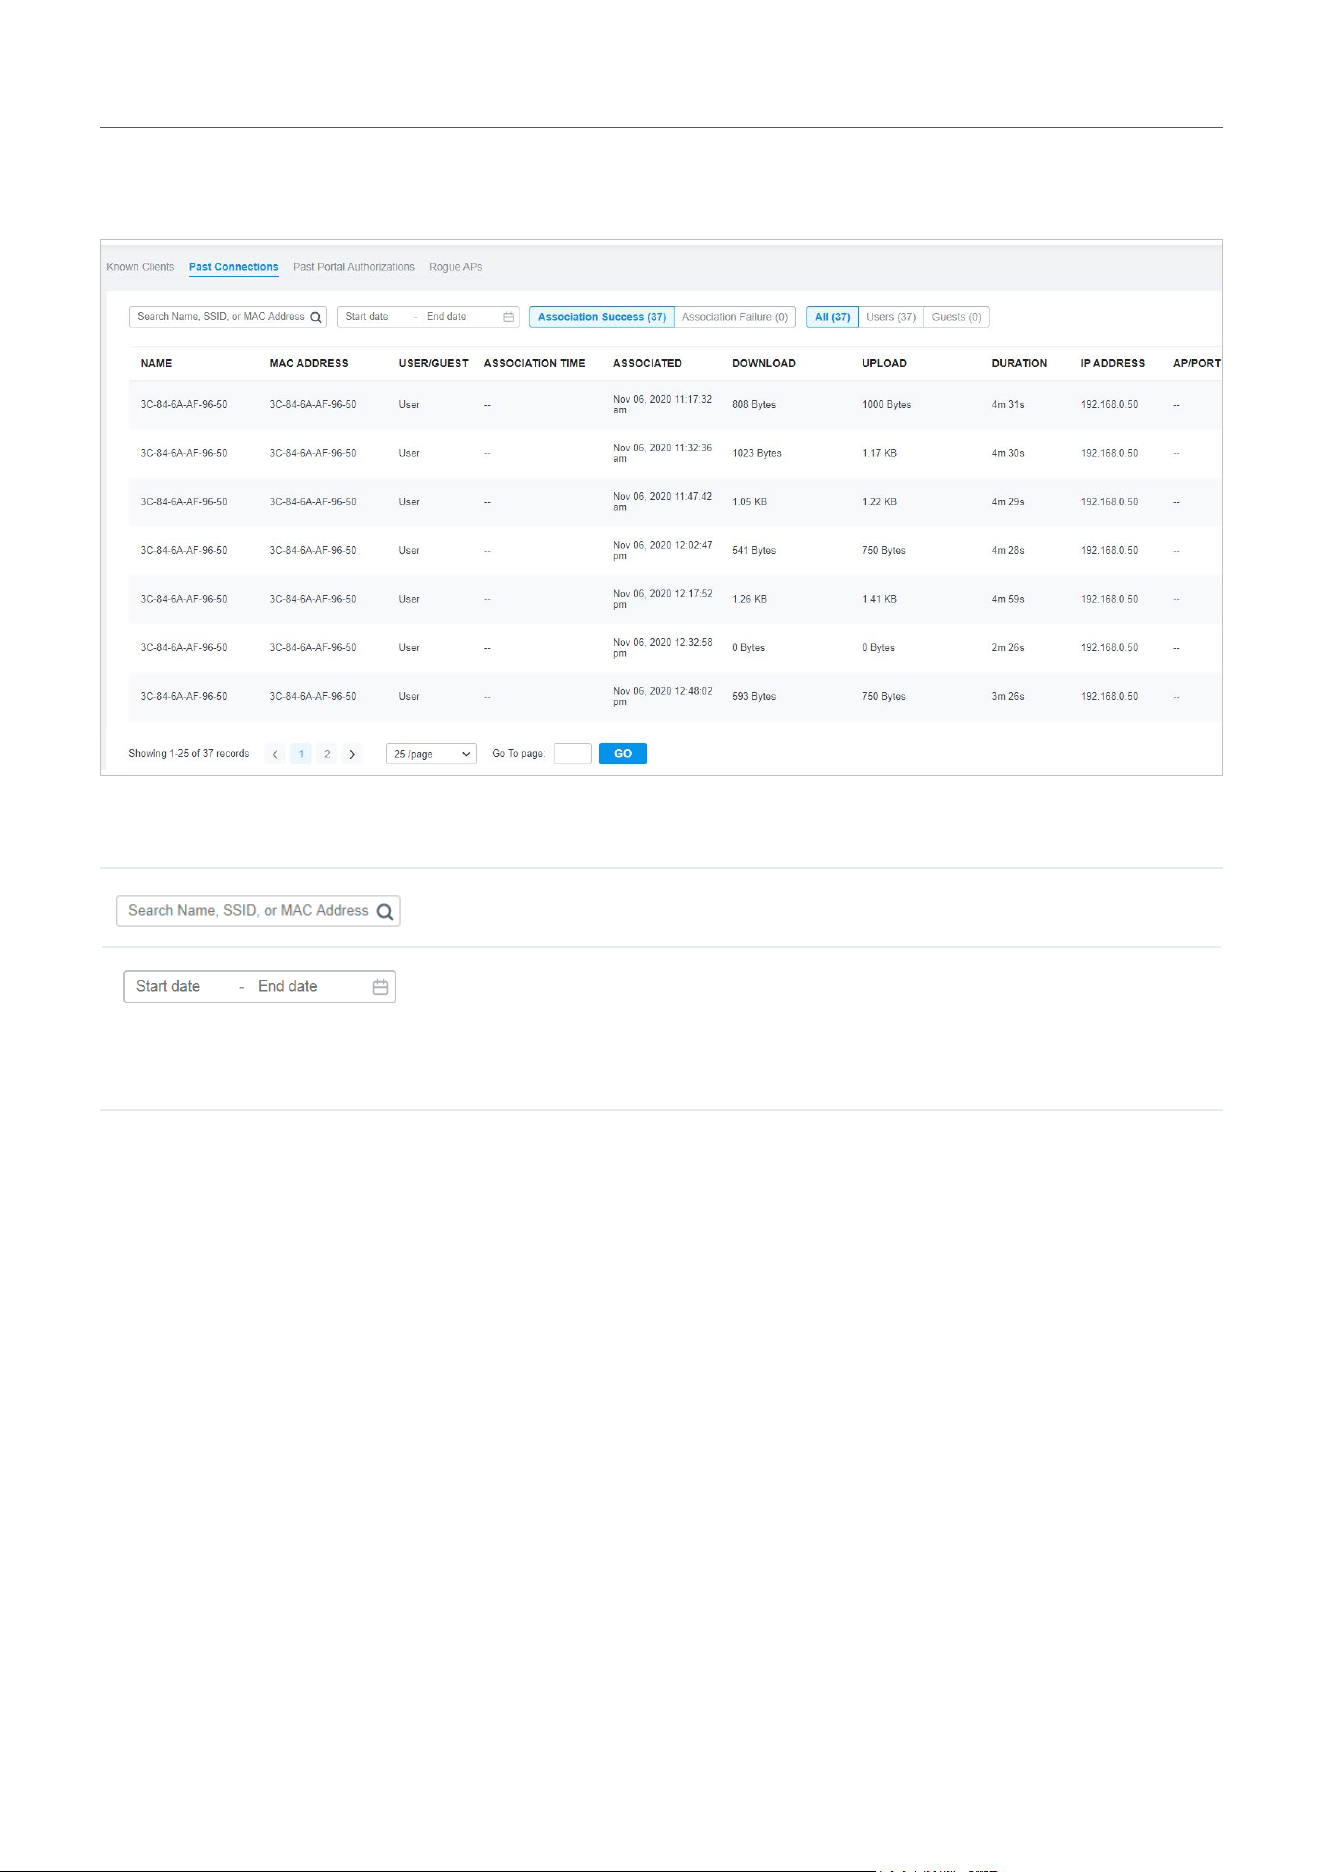Filter by Users (37)
Screen dimensions: 1324x1872
[891, 317]
